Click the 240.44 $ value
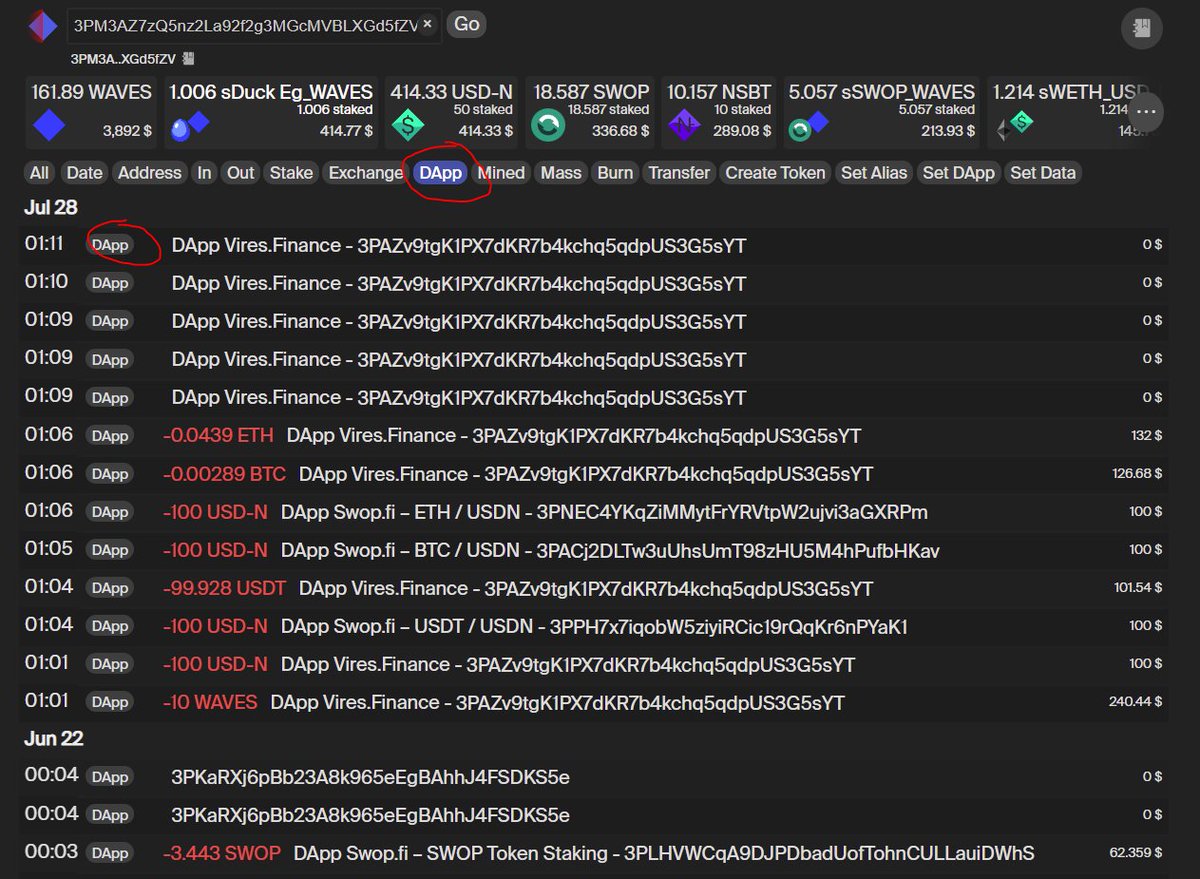1200x879 pixels. pos(1135,703)
